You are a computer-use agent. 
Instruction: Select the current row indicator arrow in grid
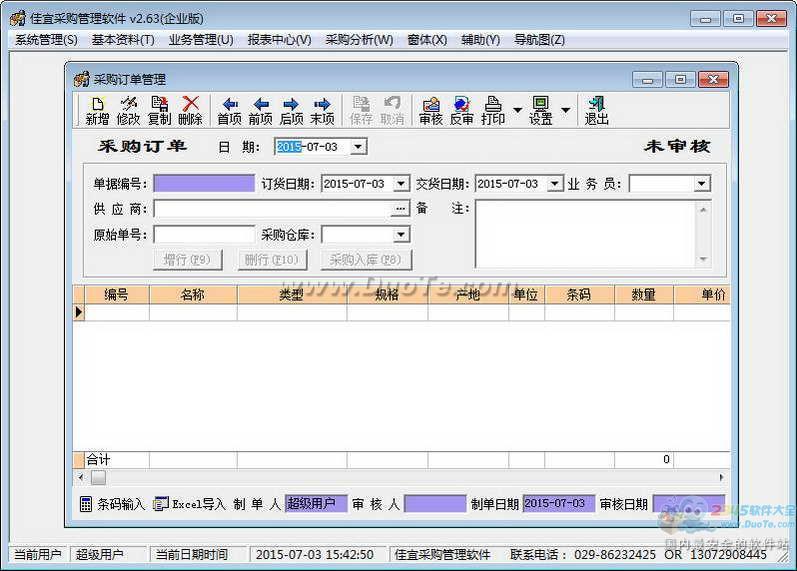coord(79,312)
